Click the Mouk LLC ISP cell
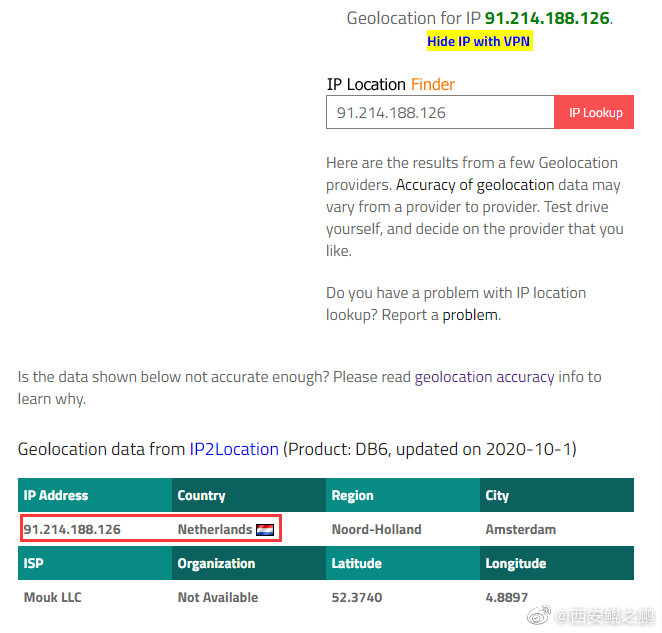The width and height of the screenshot is (662, 633). coord(53,597)
